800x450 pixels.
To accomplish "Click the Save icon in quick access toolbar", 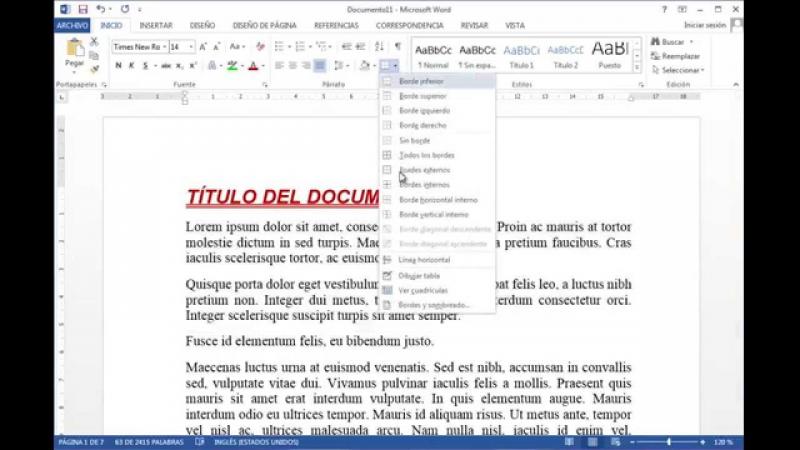I will click(x=82, y=9).
